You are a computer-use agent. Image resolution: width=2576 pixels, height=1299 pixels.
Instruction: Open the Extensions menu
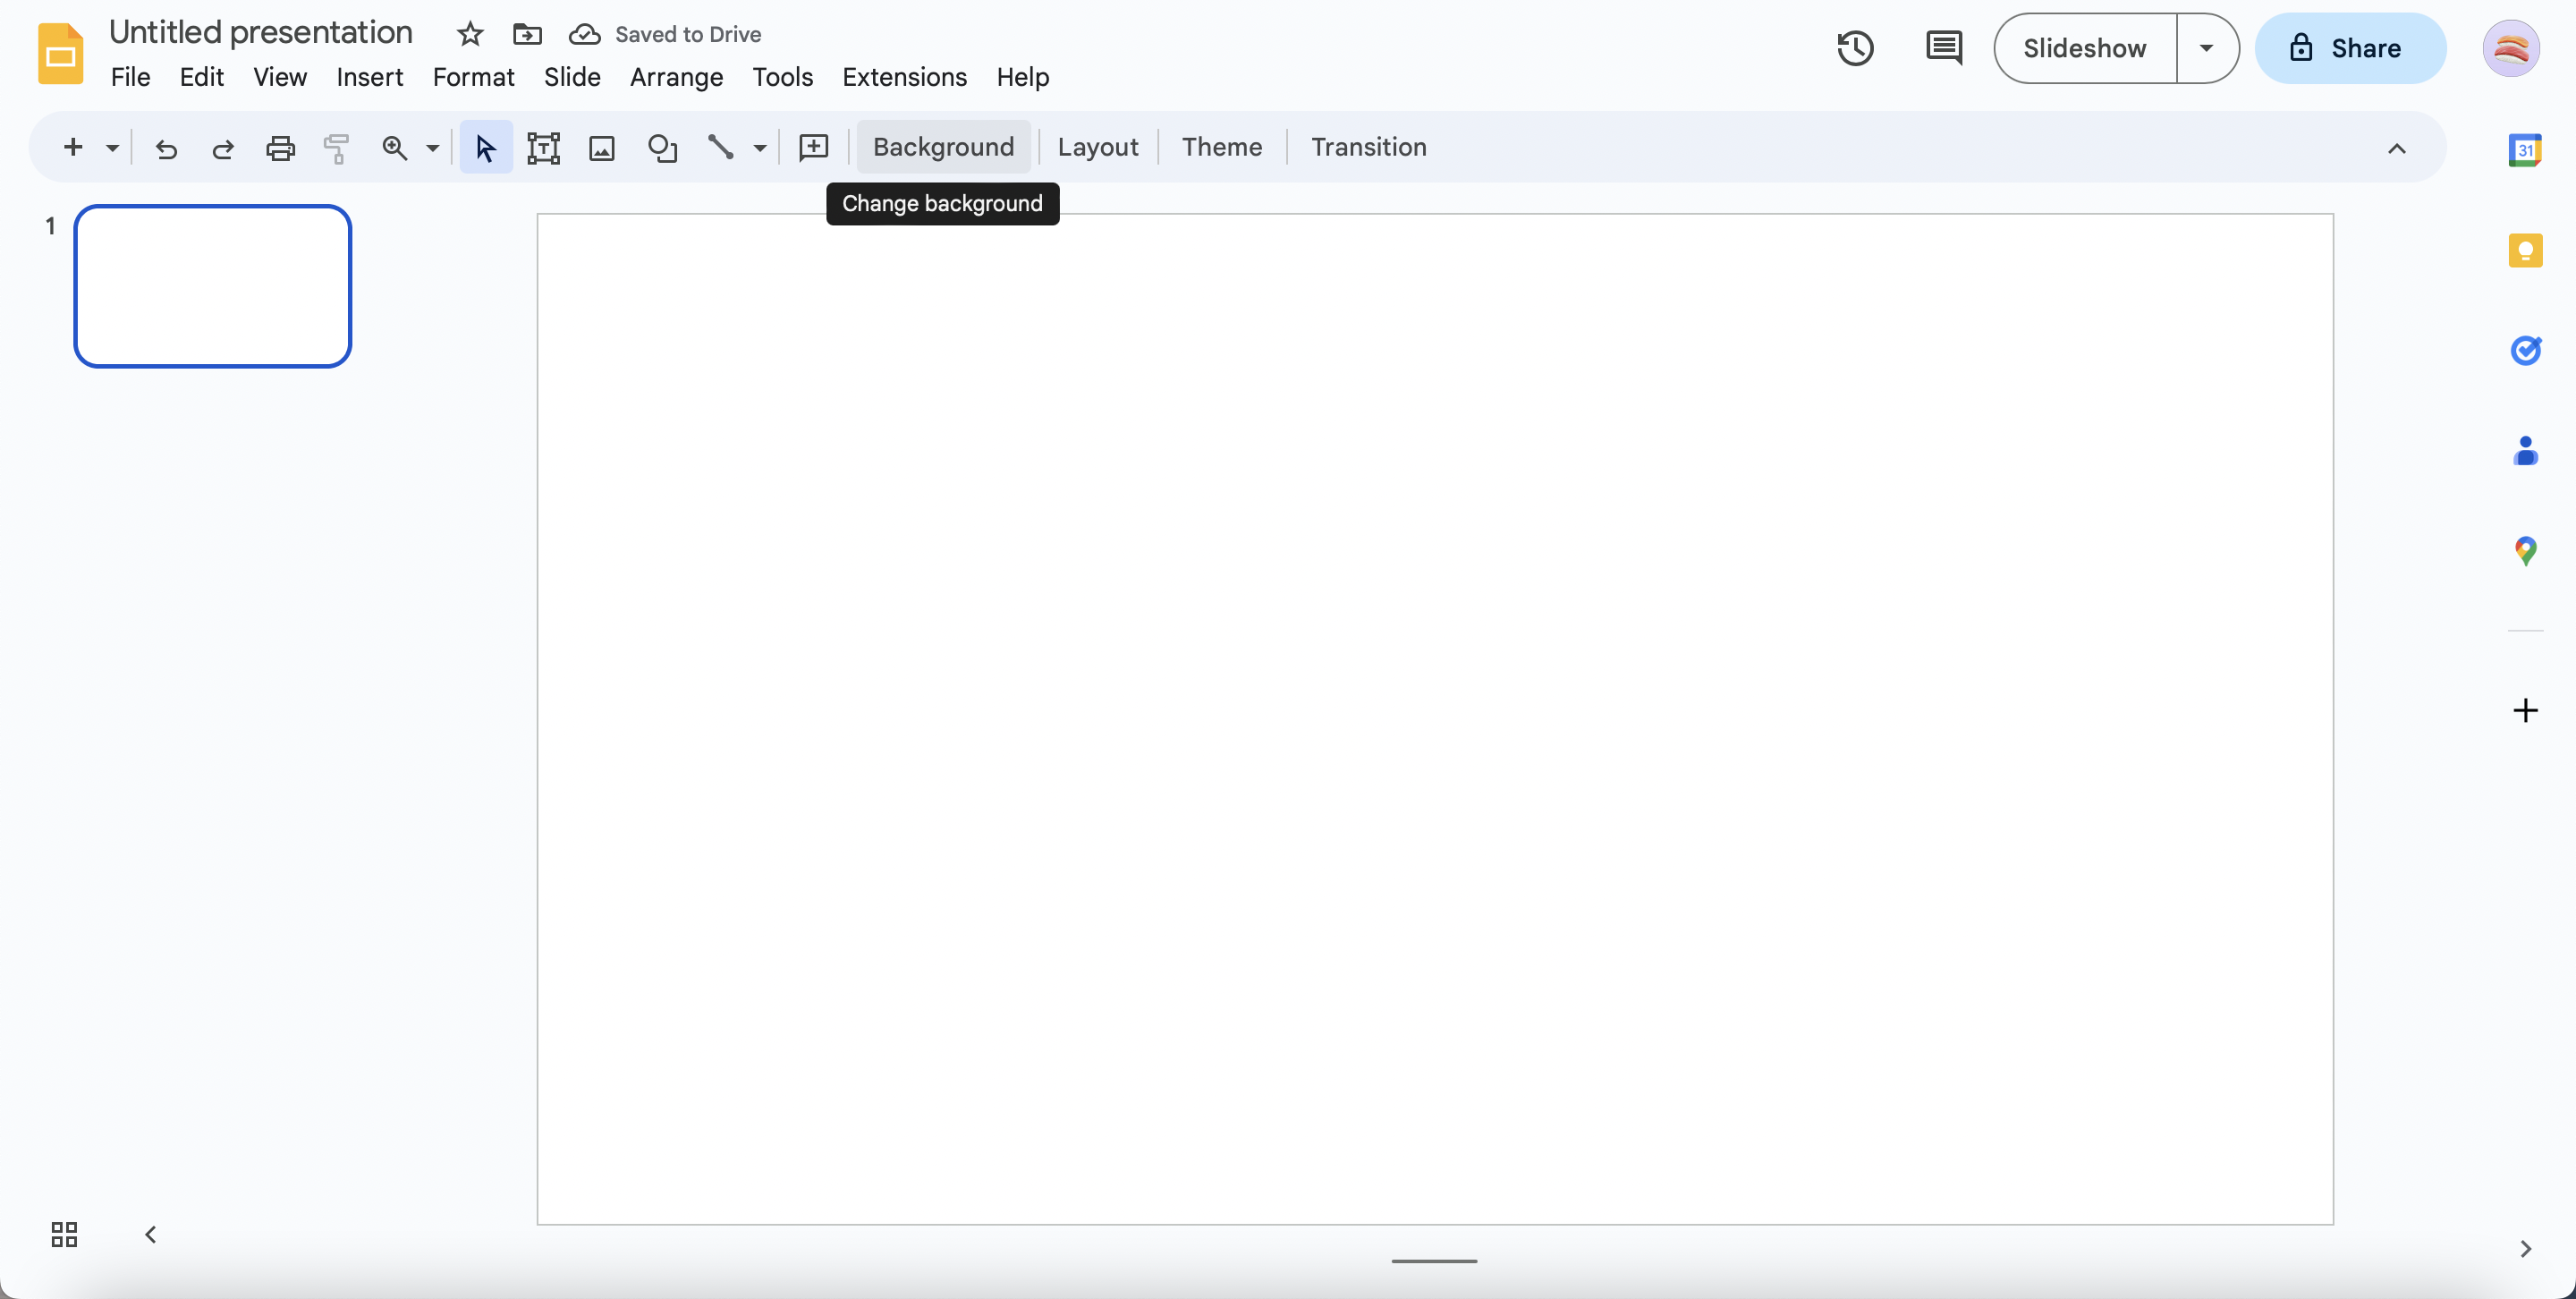(904, 77)
